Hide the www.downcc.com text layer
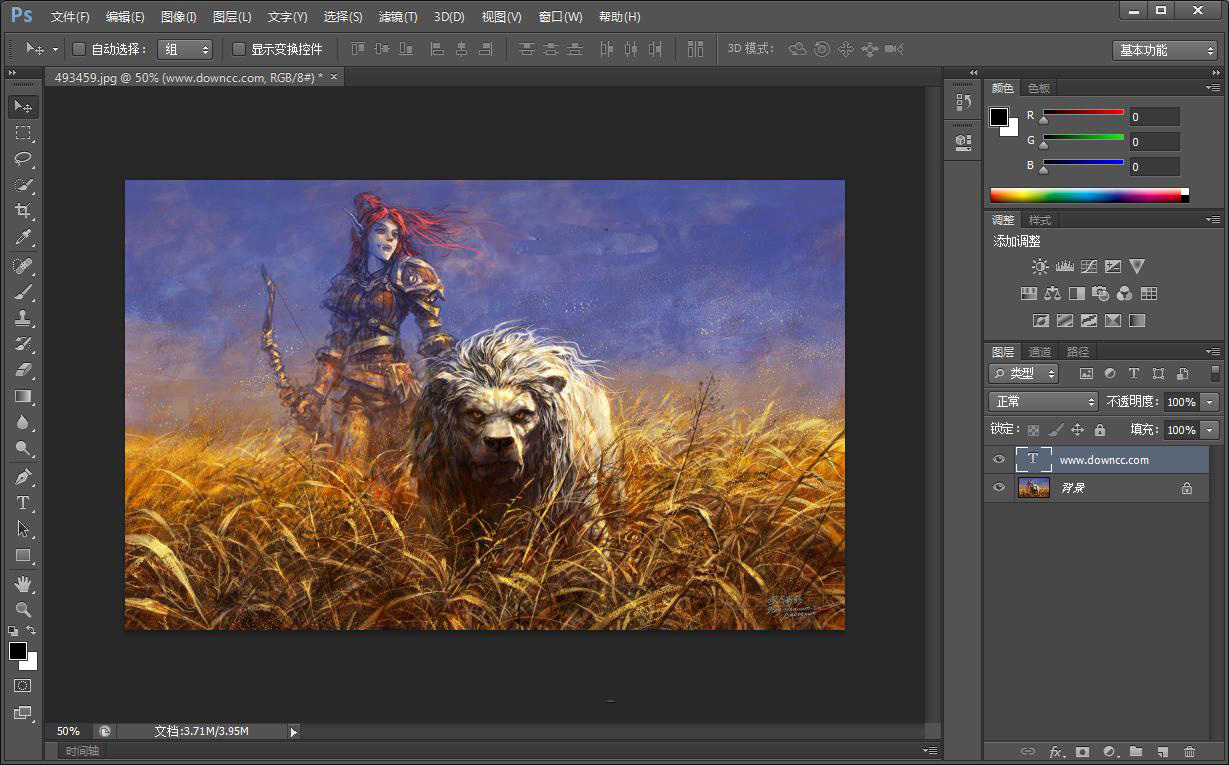 (x=998, y=460)
